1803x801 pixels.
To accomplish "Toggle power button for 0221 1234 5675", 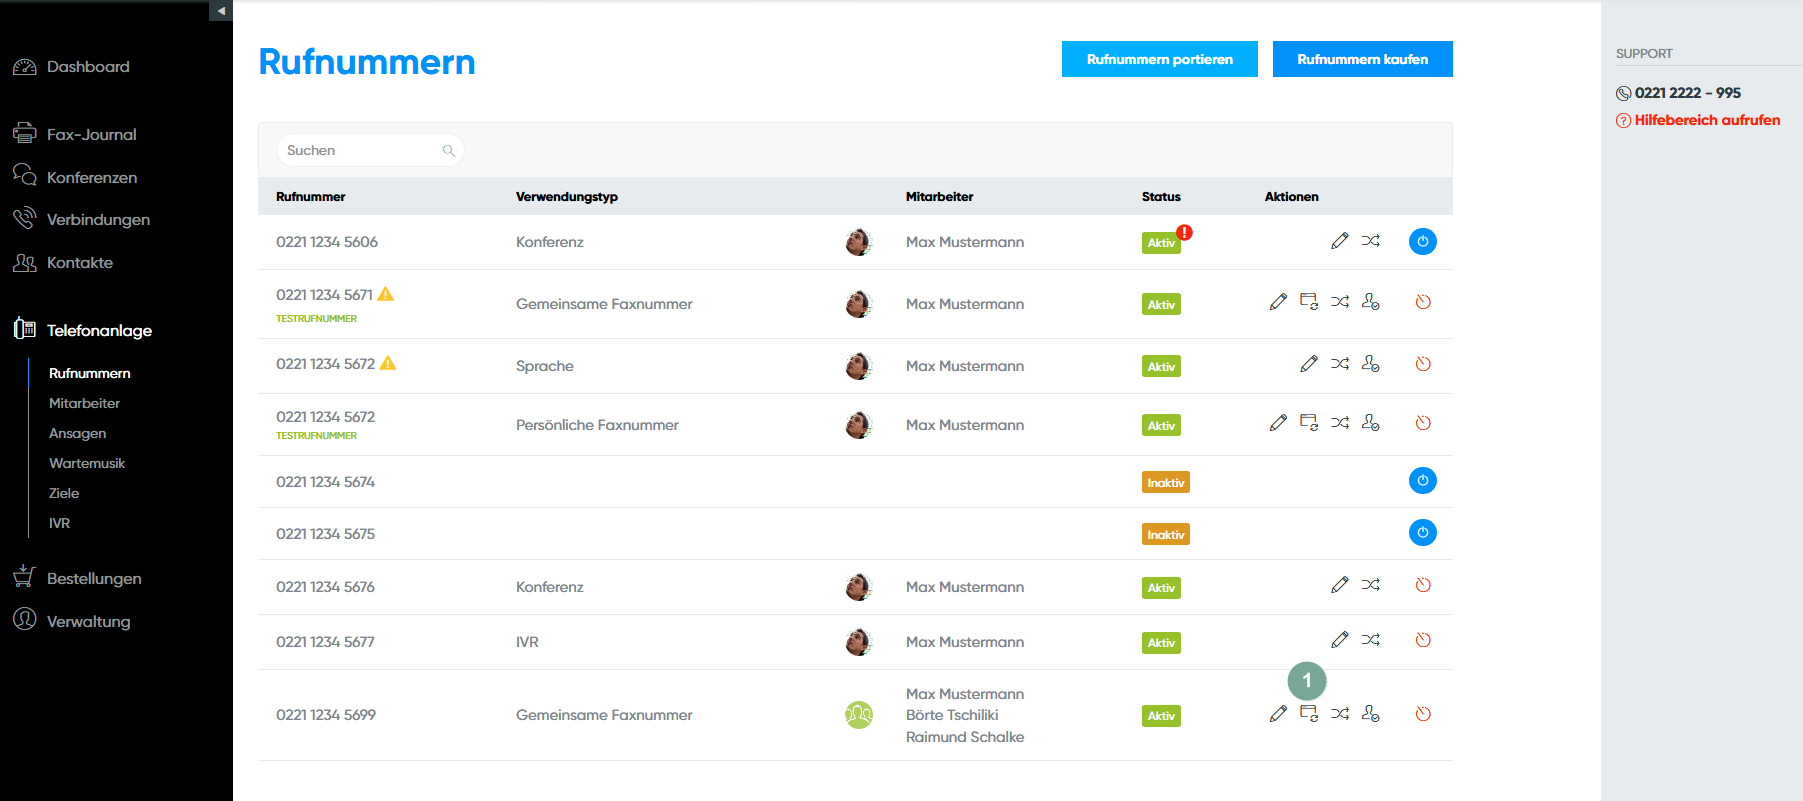I will (1422, 533).
